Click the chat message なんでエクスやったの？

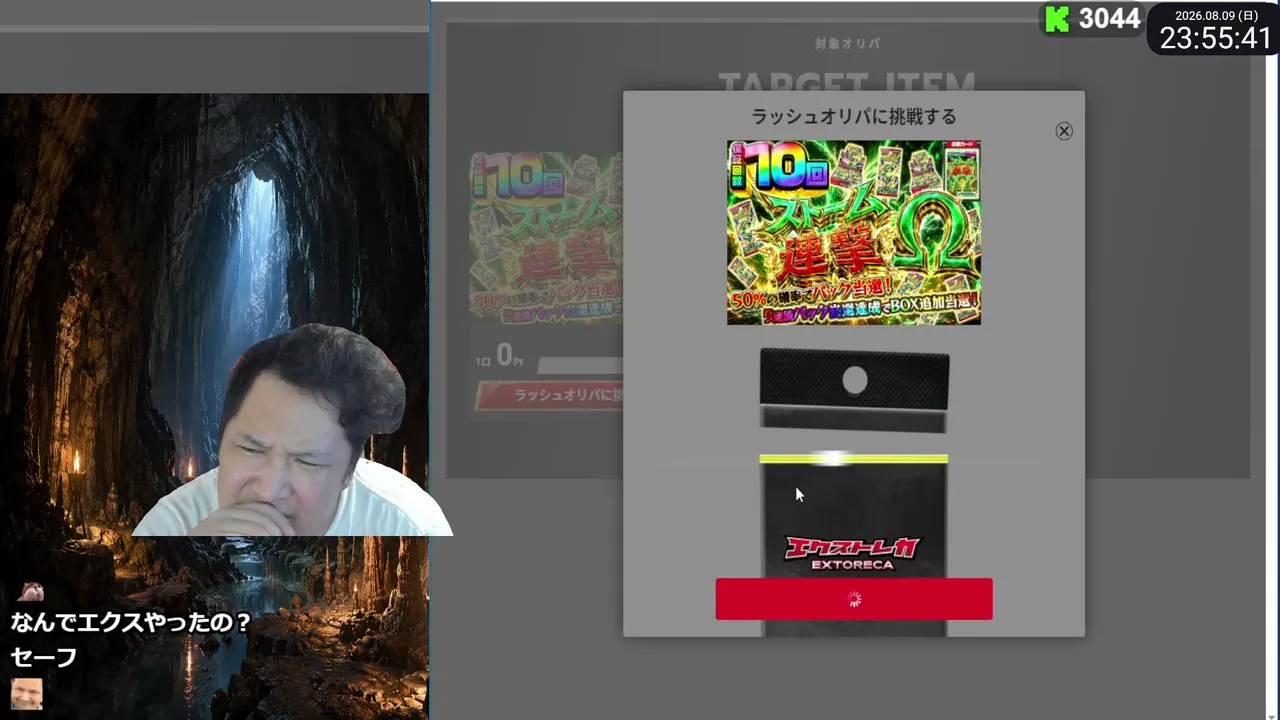pos(131,622)
